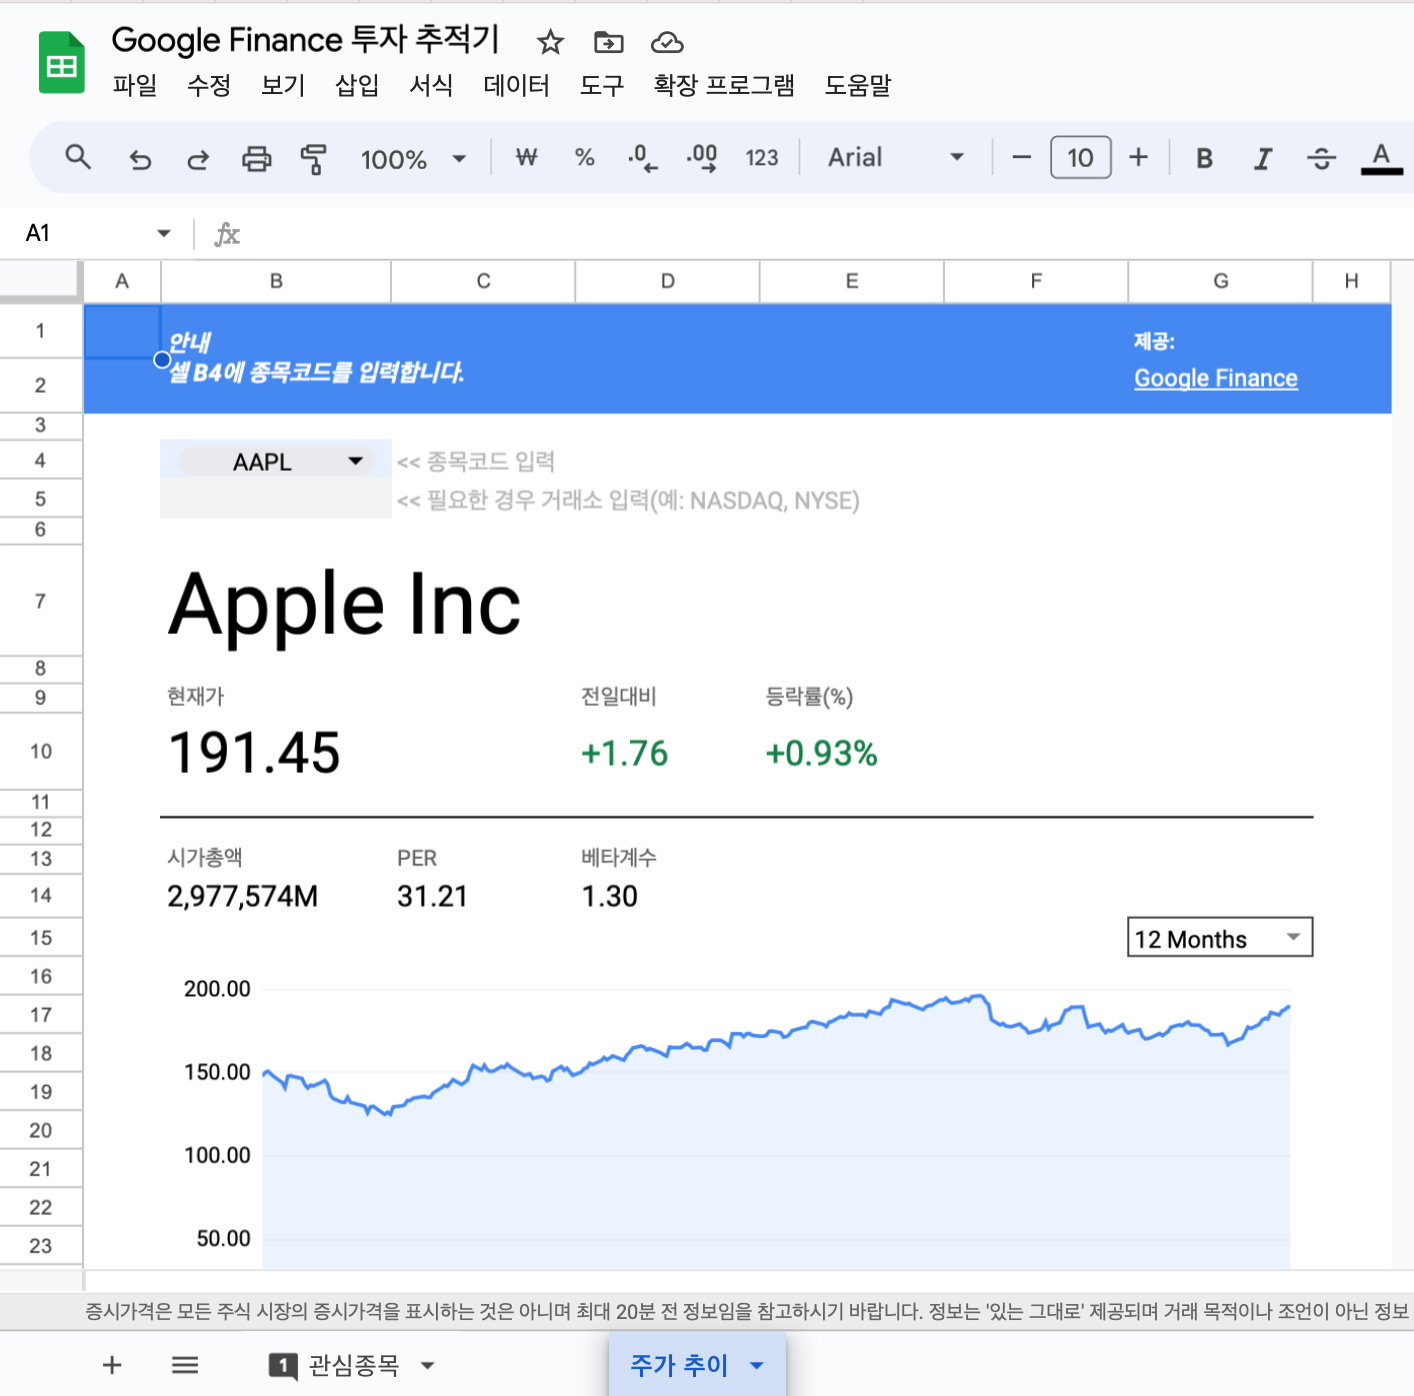Screen dimensions: 1414x1396
Task: Click the PER value 31.21
Action: (x=432, y=896)
